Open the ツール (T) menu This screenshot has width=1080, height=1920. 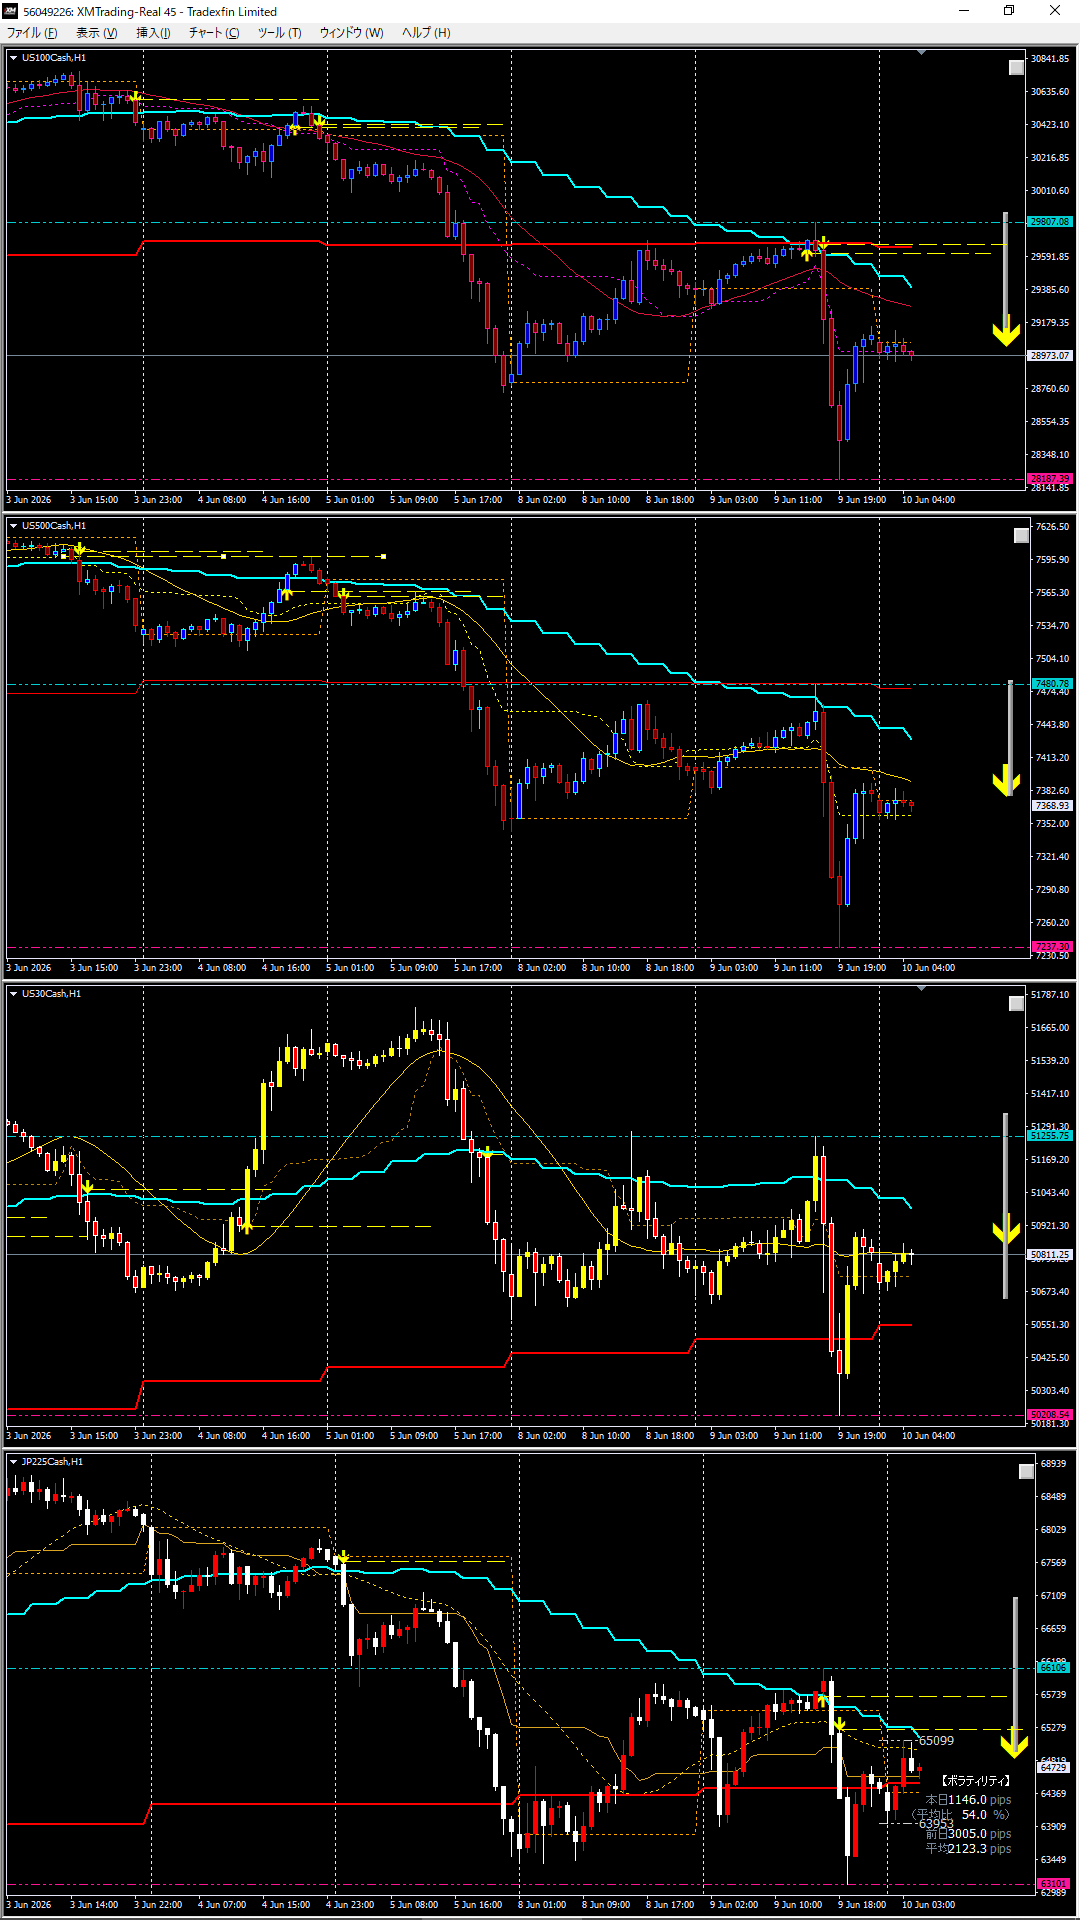[x=280, y=33]
